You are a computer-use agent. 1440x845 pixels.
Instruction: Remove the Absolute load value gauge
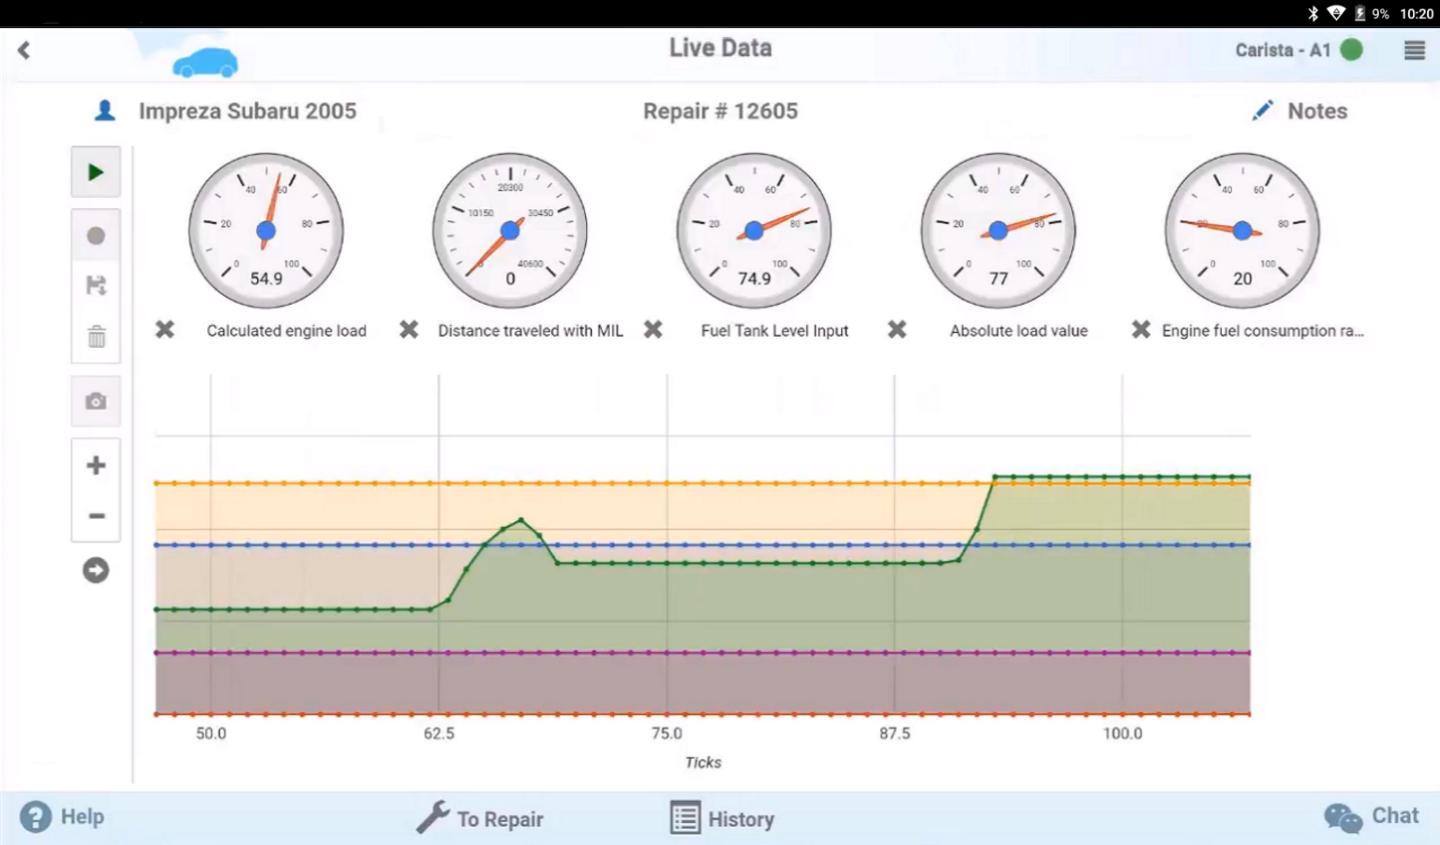[x=897, y=329]
